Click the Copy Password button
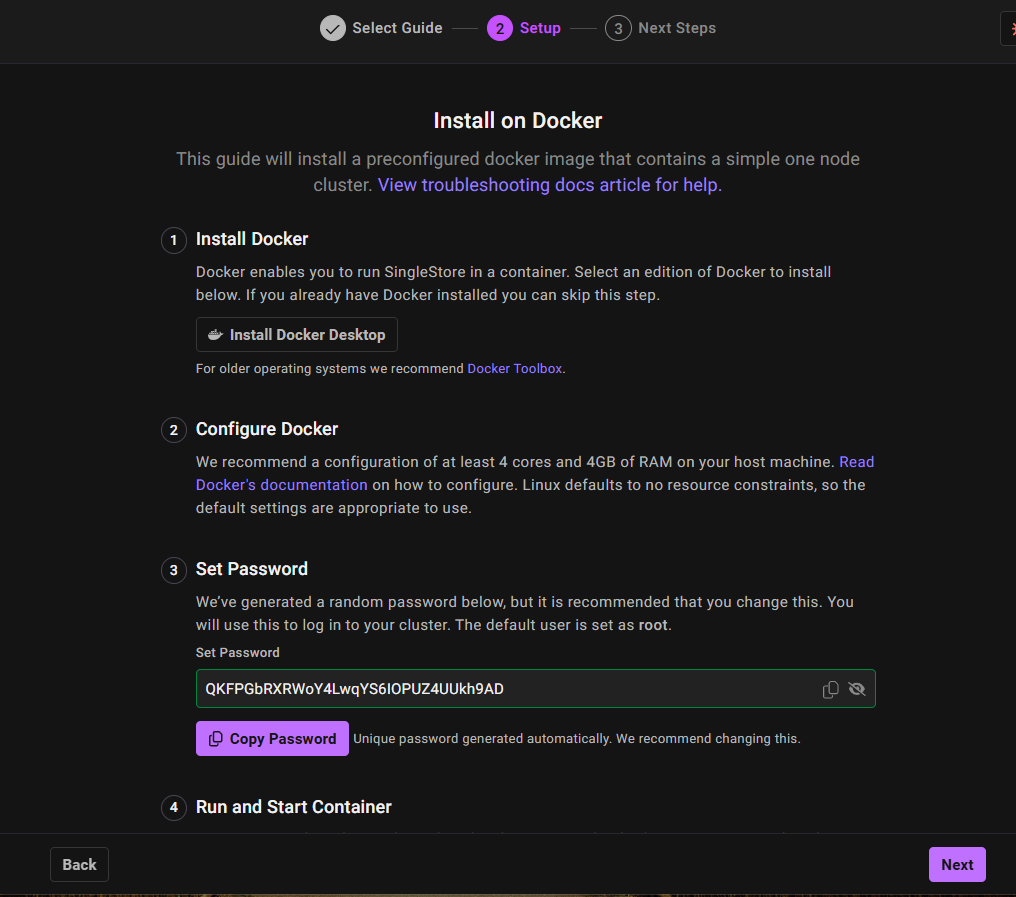This screenshot has height=897, width=1016. tap(272, 739)
